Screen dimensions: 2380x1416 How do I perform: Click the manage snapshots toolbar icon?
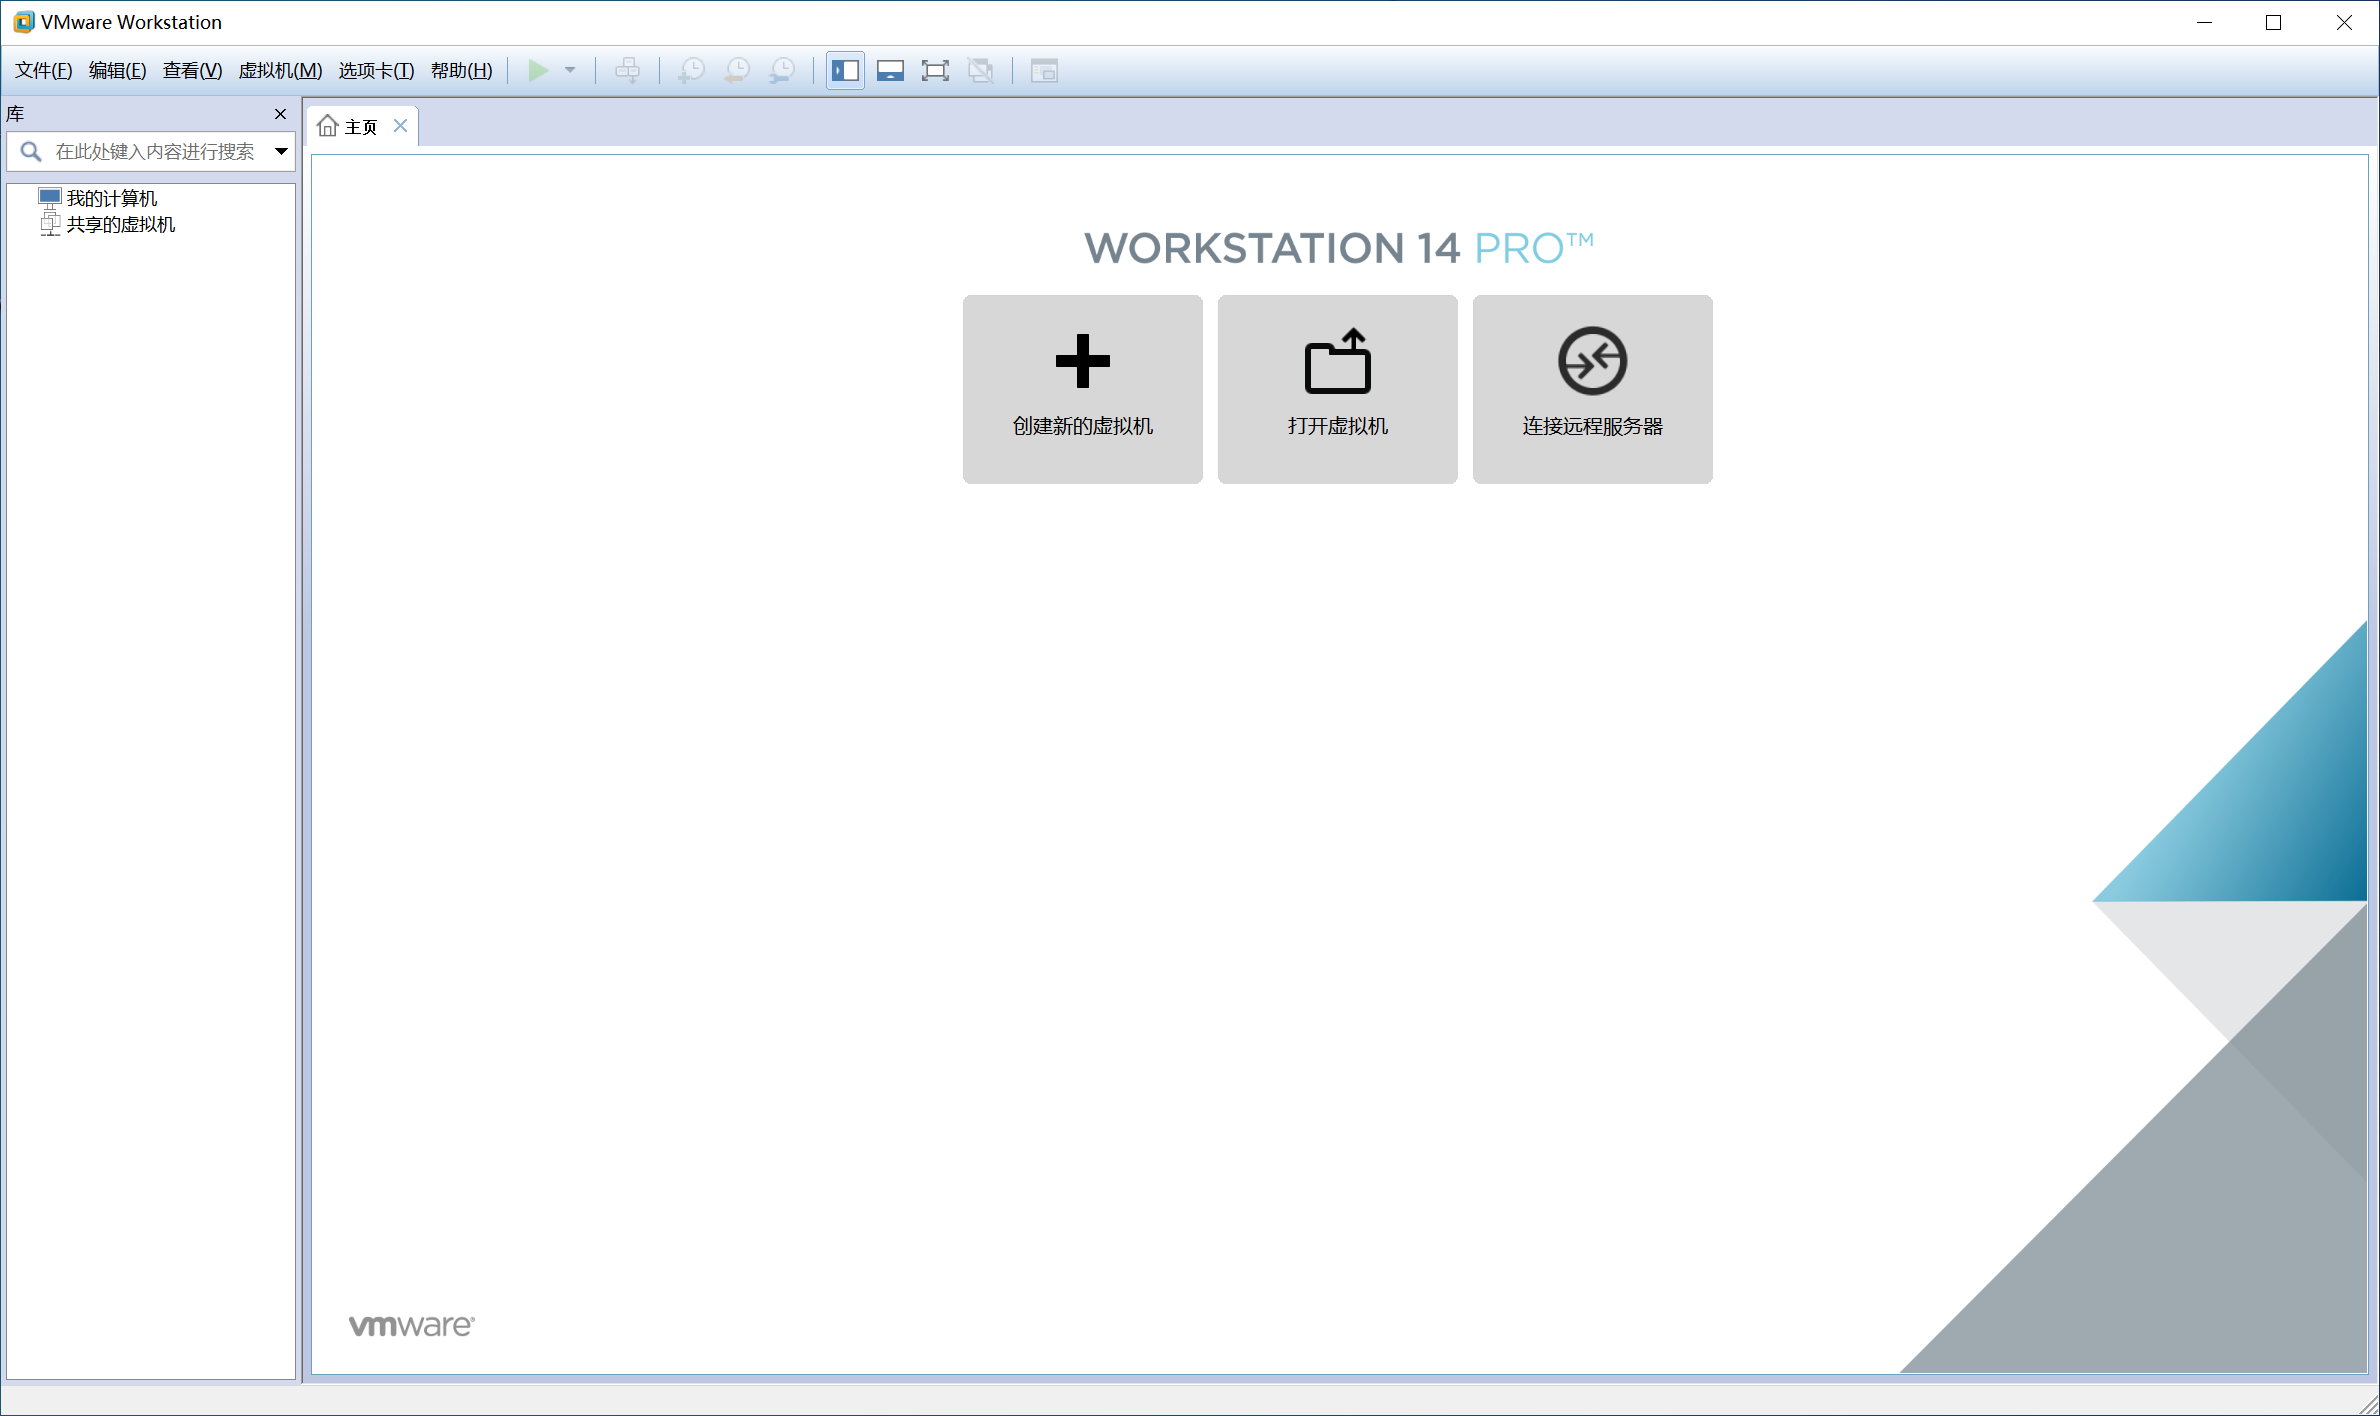[x=782, y=70]
